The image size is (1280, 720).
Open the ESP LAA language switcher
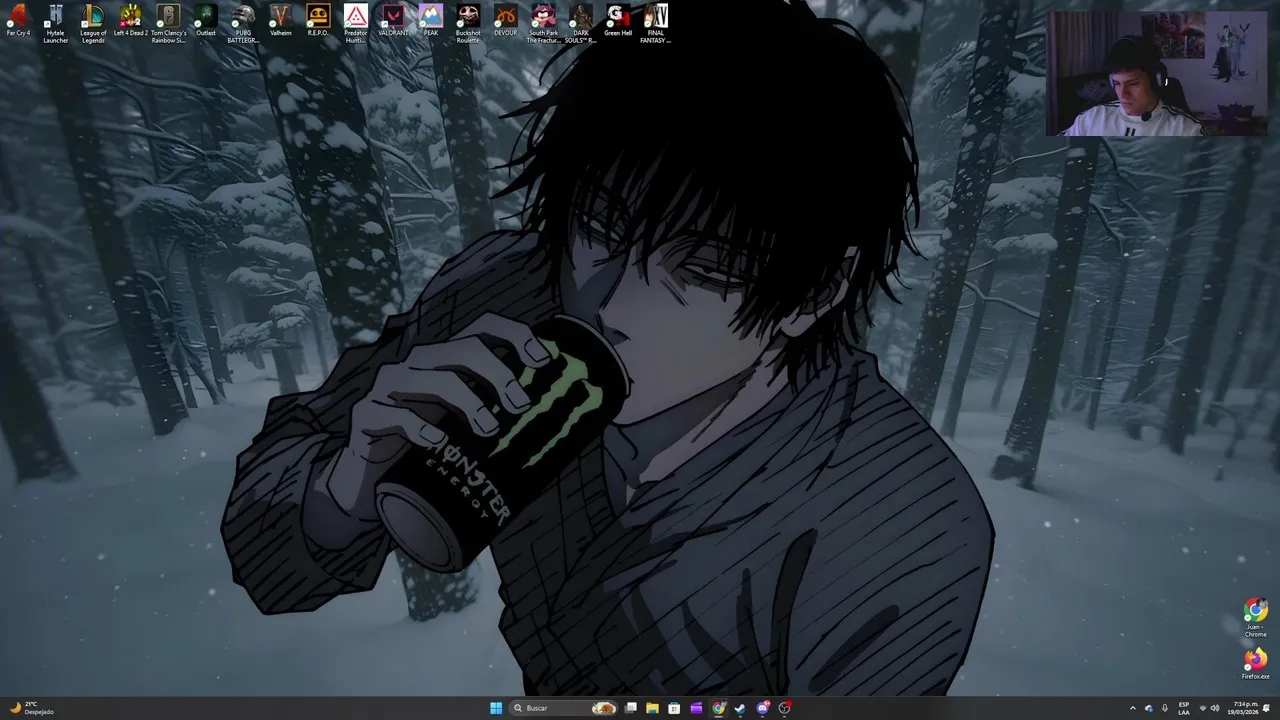click(1184, 708)
